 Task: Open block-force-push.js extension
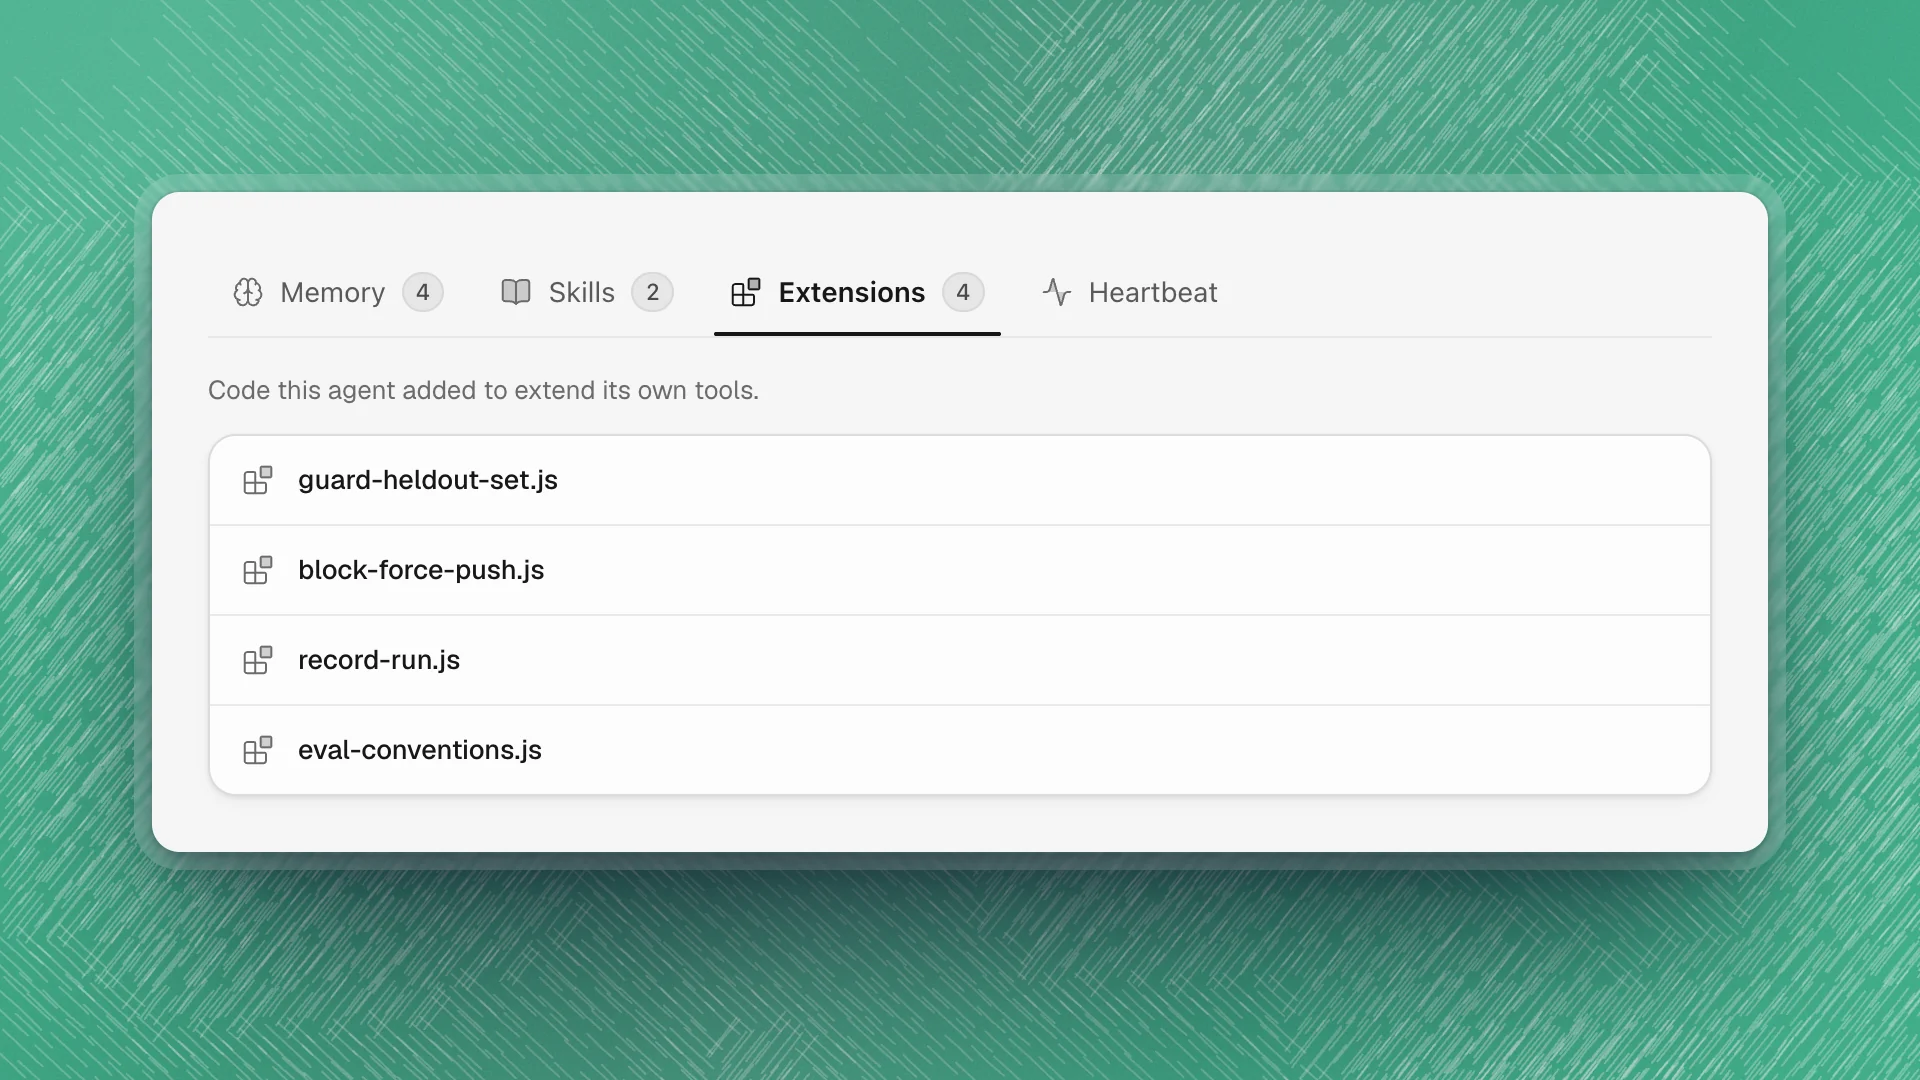pos(960,570)
